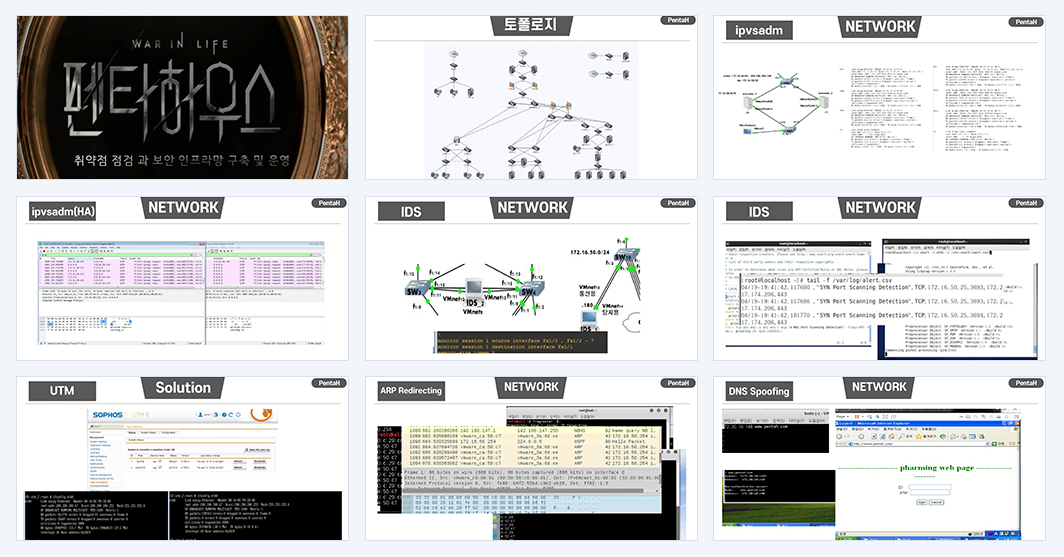Click the Solution header on UTM slide
This screenshot has width=1064, height=557.
click(x=183, y=388)
